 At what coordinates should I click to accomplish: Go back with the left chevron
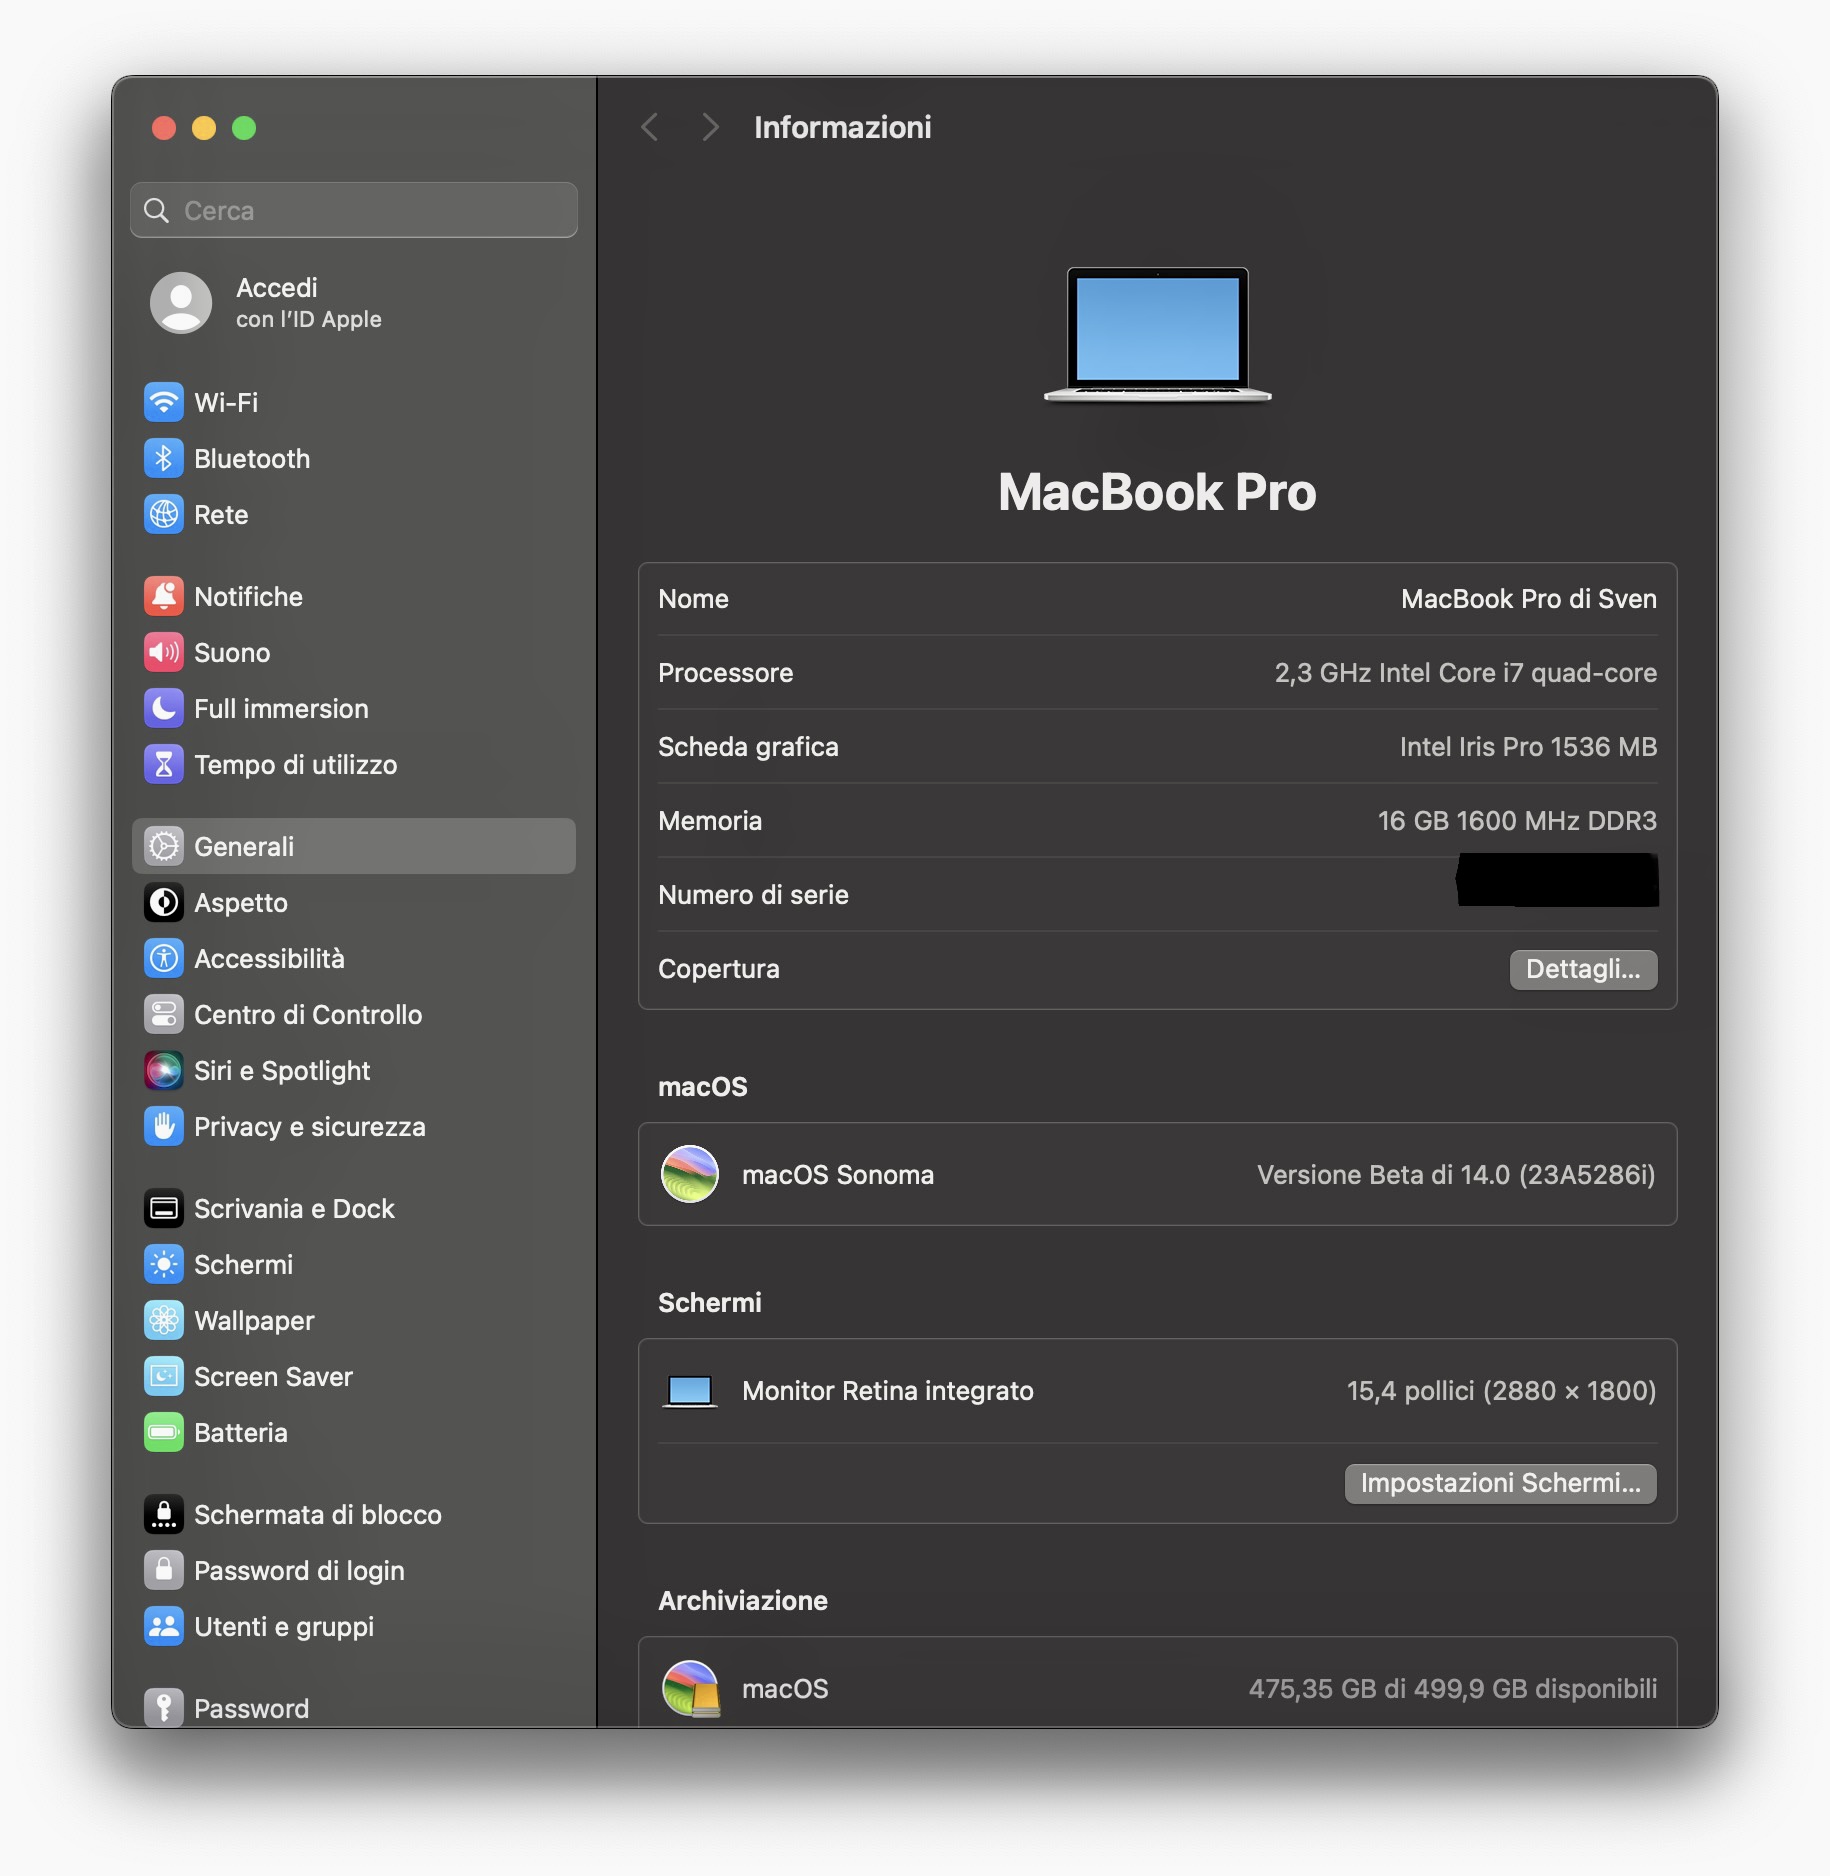(x=650, y=127)
